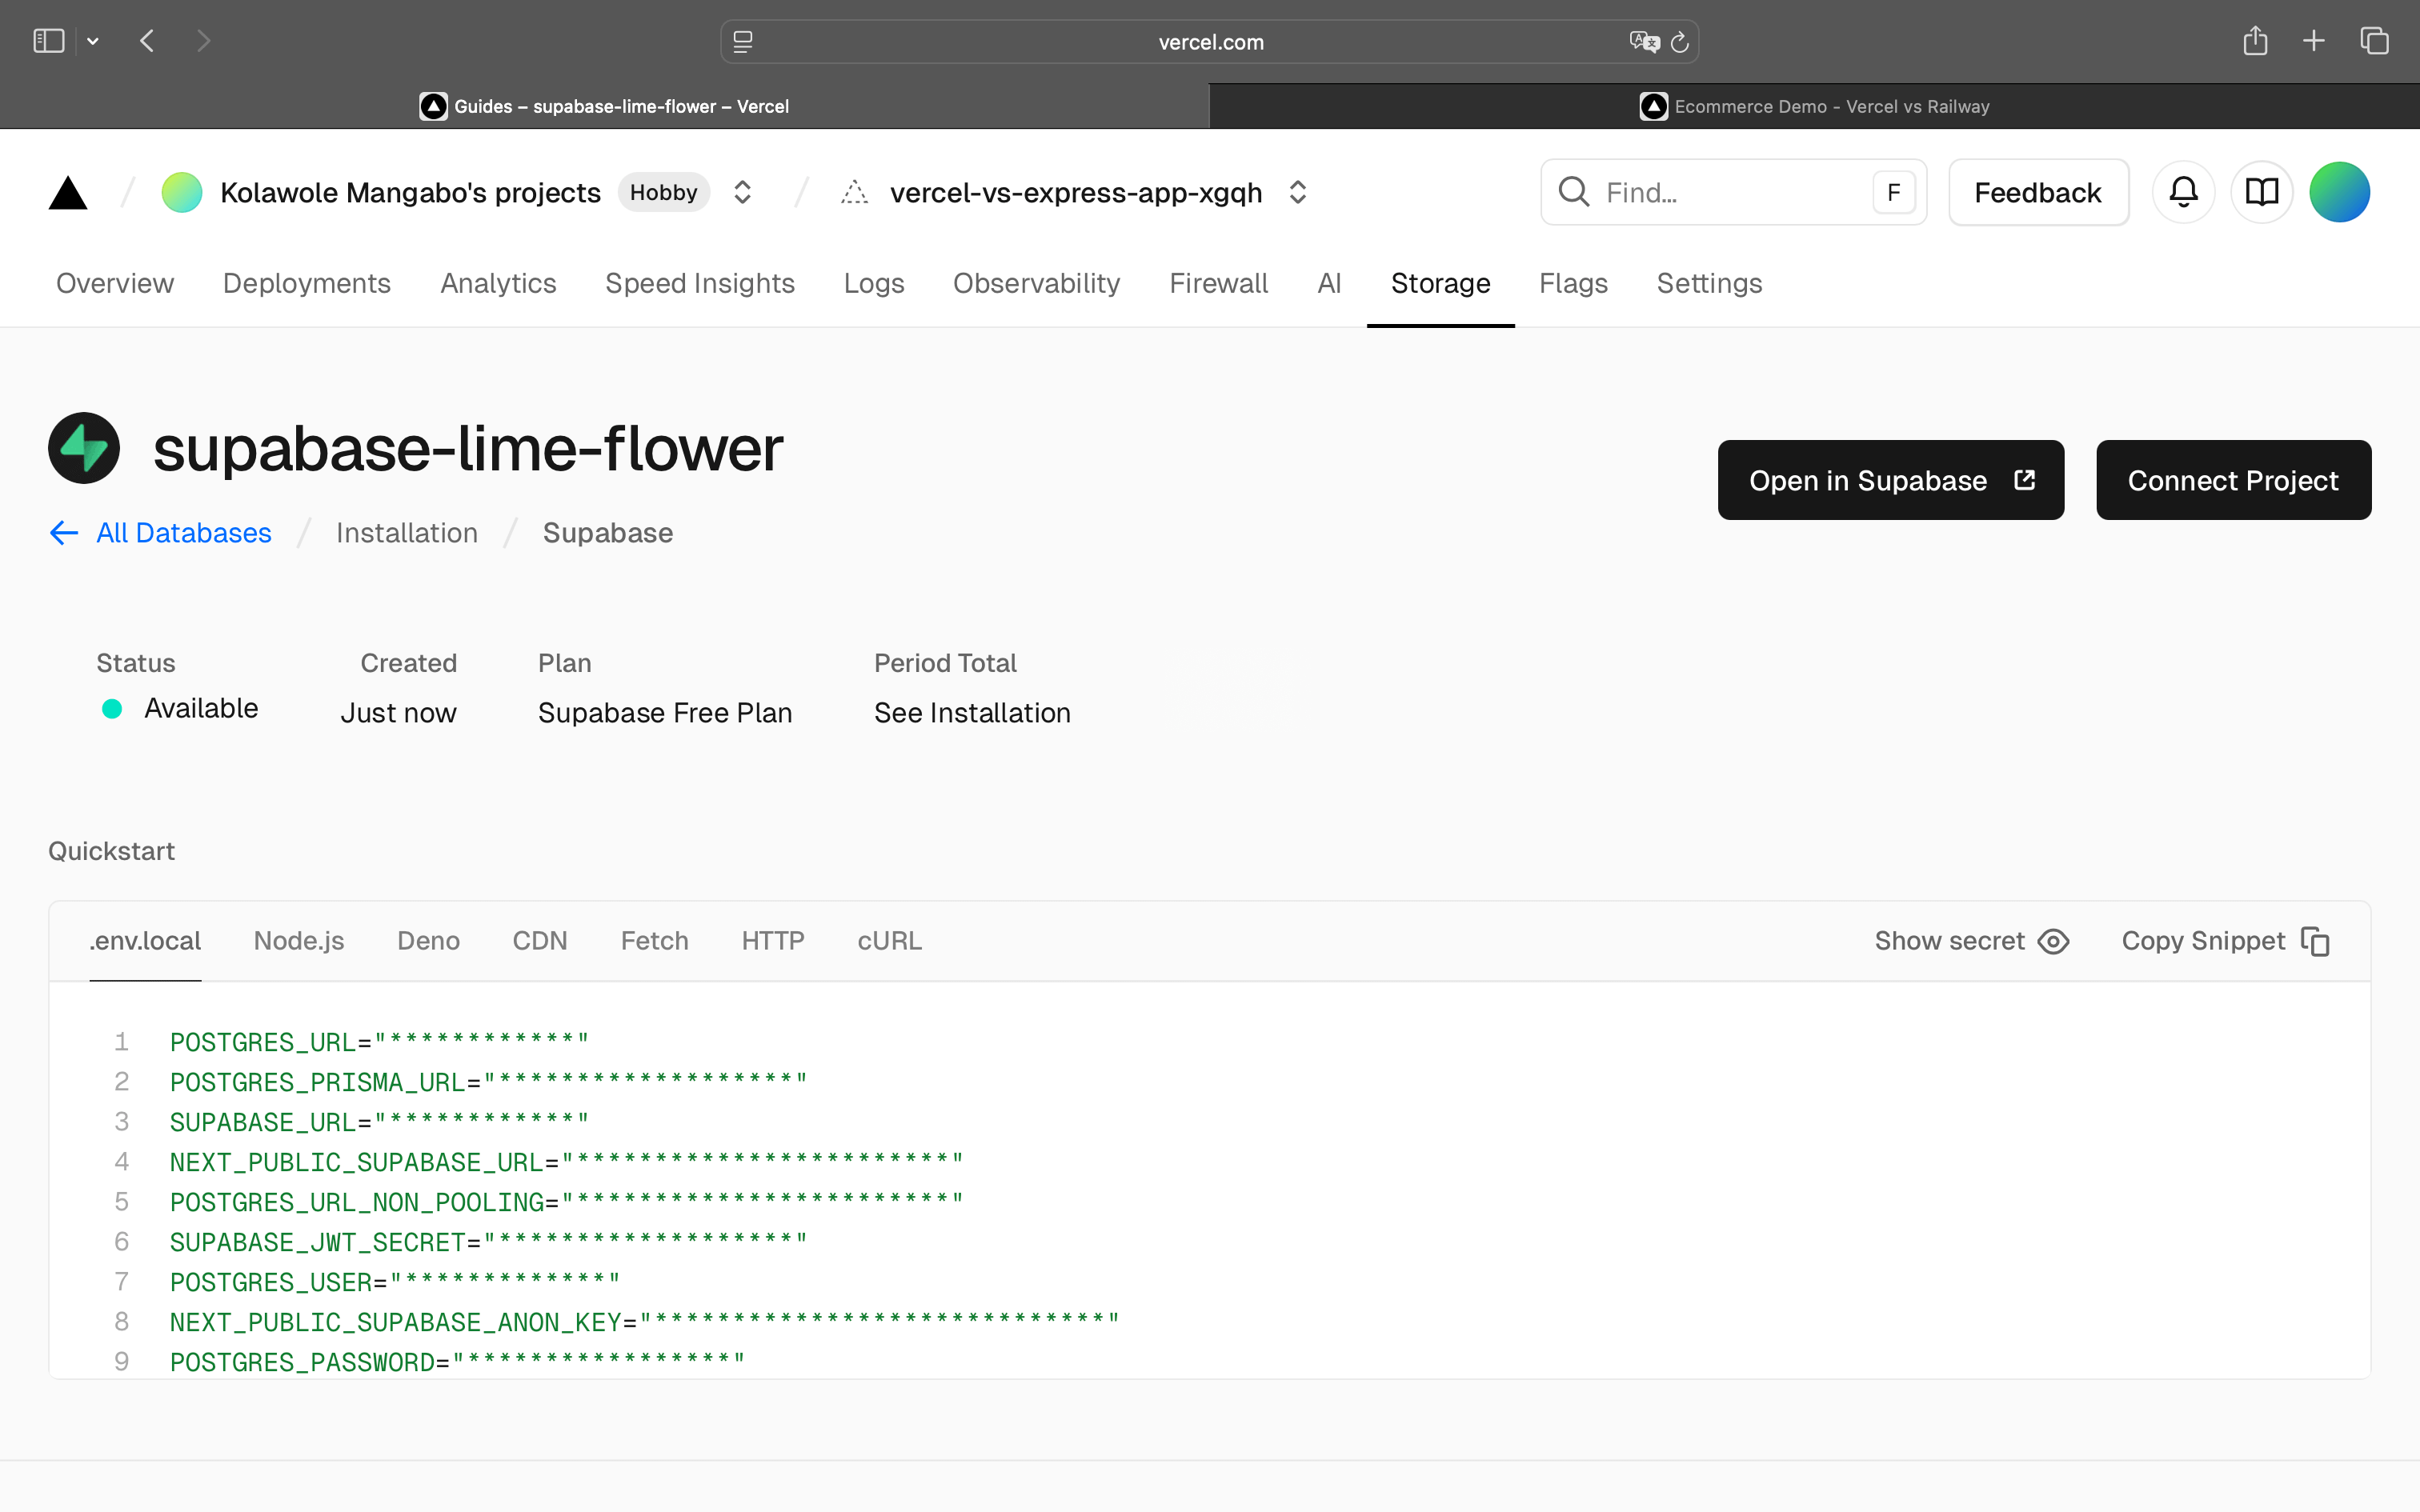Viewport: 2420px width, 1512px height.
Task: Reload the page in Safari
Action: (x=1680, y=42)
